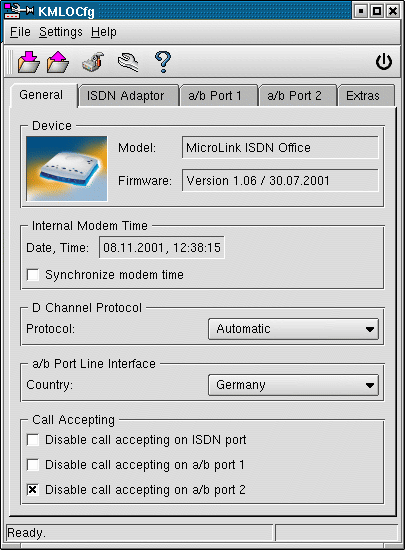Check Disable call accepting on a/b port 1
Screen dimensions: 405x550
click(x=33, y=465)
